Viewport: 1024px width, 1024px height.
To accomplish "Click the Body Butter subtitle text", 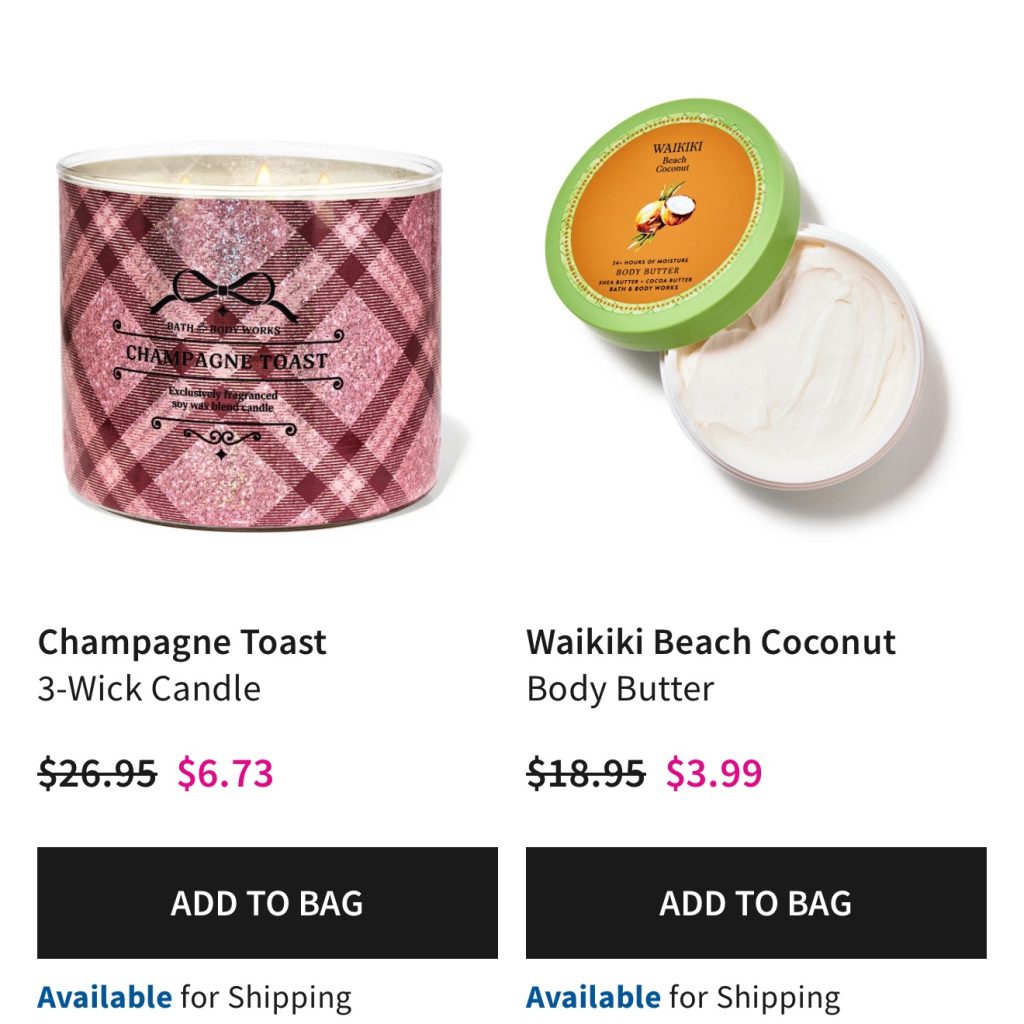I will (x=620, y=689).
